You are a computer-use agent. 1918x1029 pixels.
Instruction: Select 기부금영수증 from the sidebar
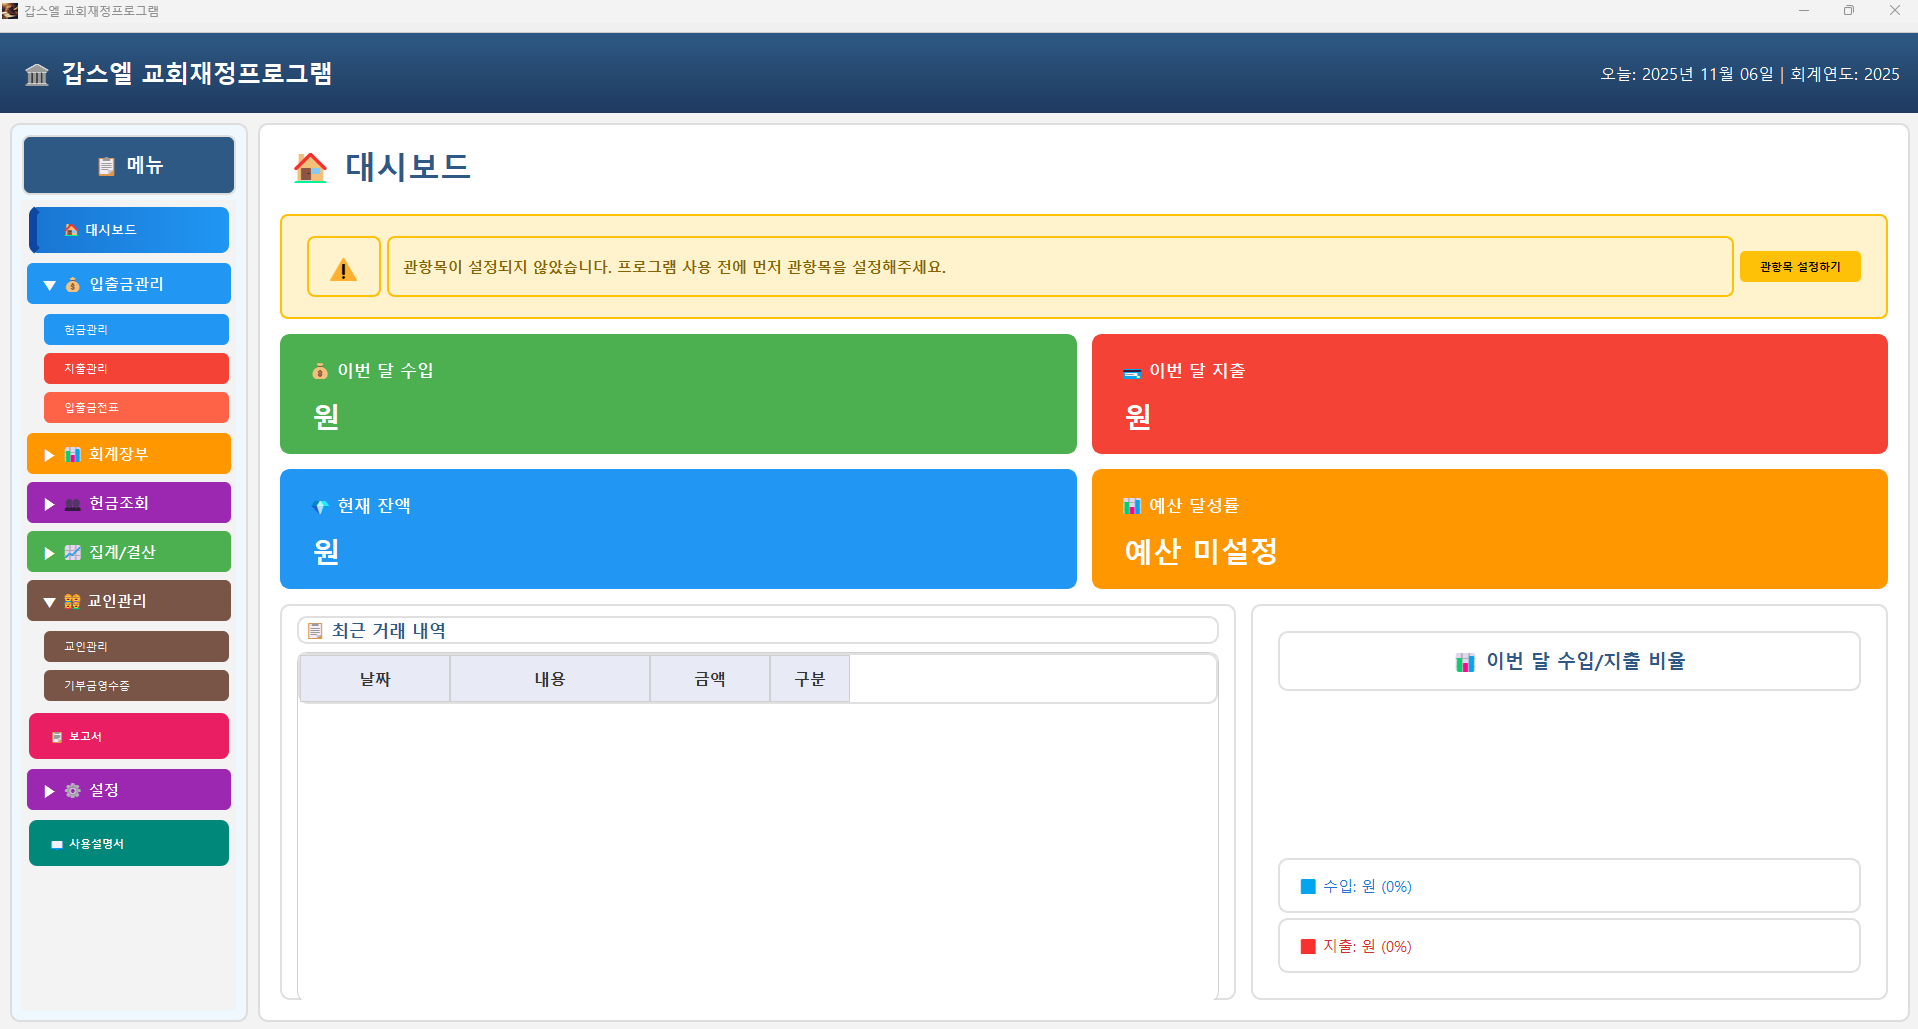135,685
